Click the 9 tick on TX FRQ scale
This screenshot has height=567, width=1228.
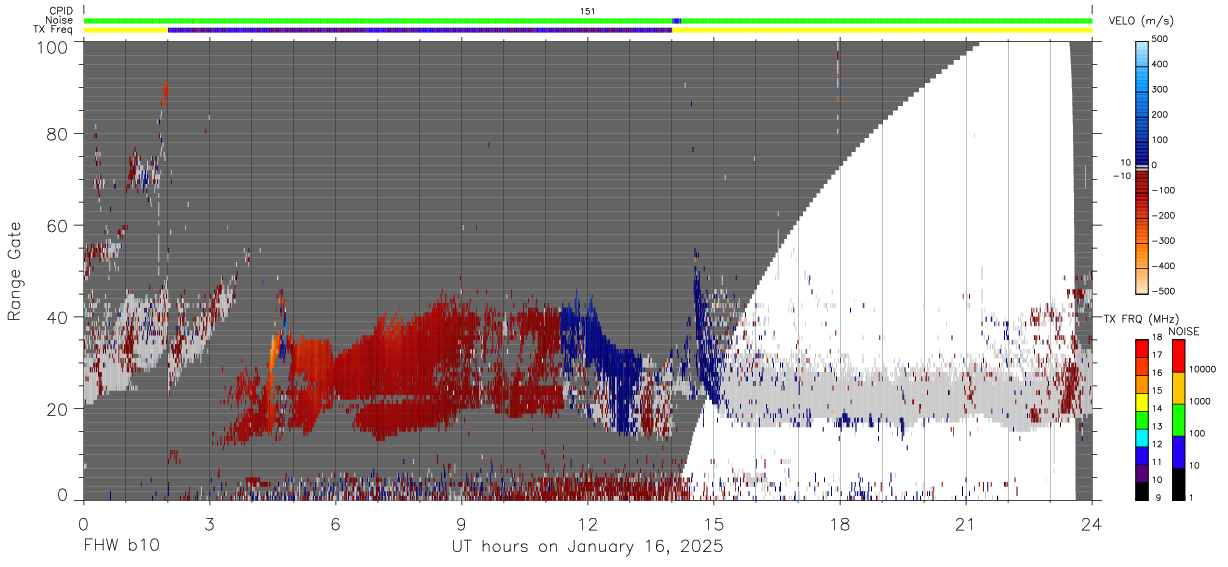coord(1159,496)
